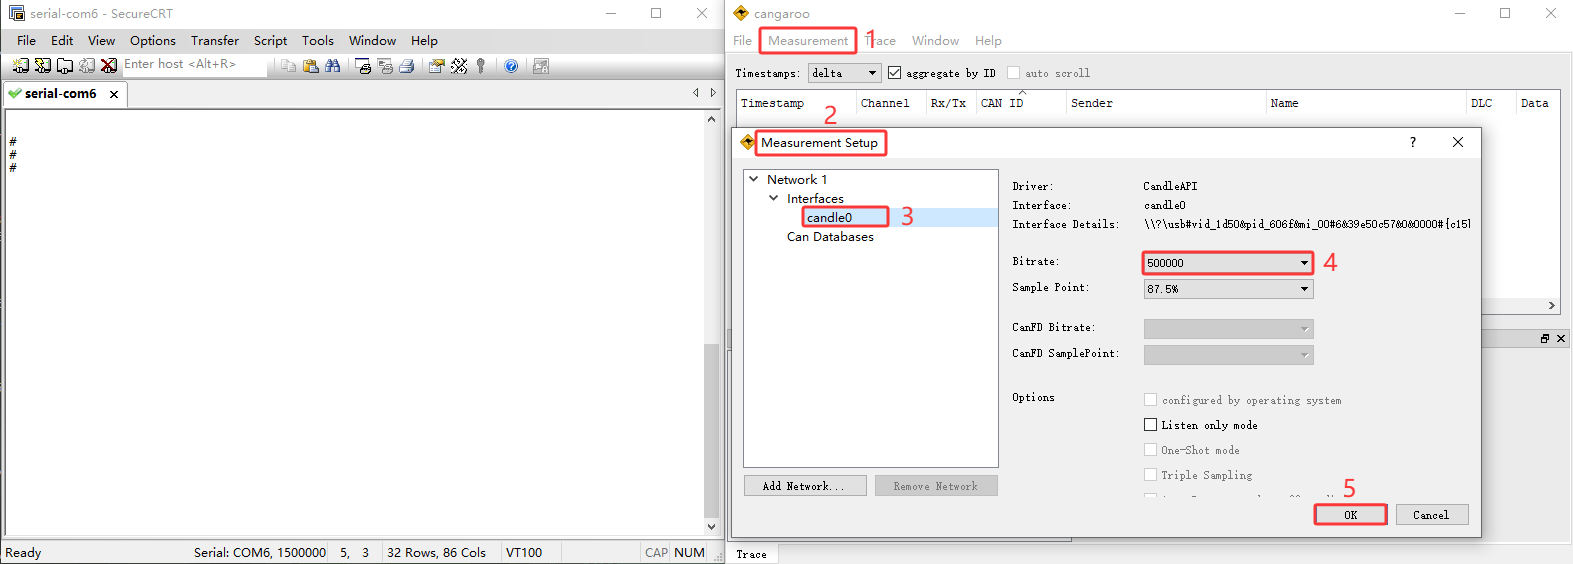Open SecureCRT File menu
The image size is (1573, 564).
[27, 41]
